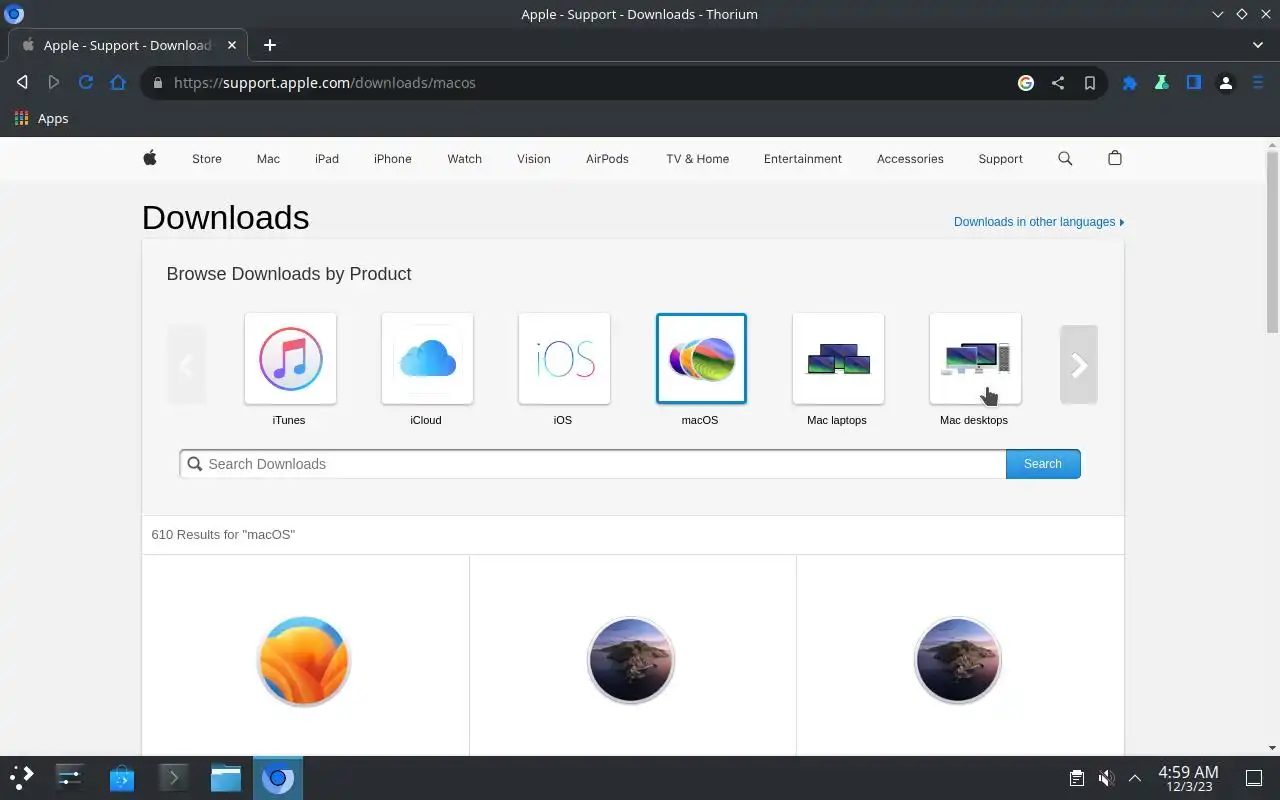The width and height of the screenshot is (1280, 800).
Task: Open a new browser tab
Action: pos(270,45)
